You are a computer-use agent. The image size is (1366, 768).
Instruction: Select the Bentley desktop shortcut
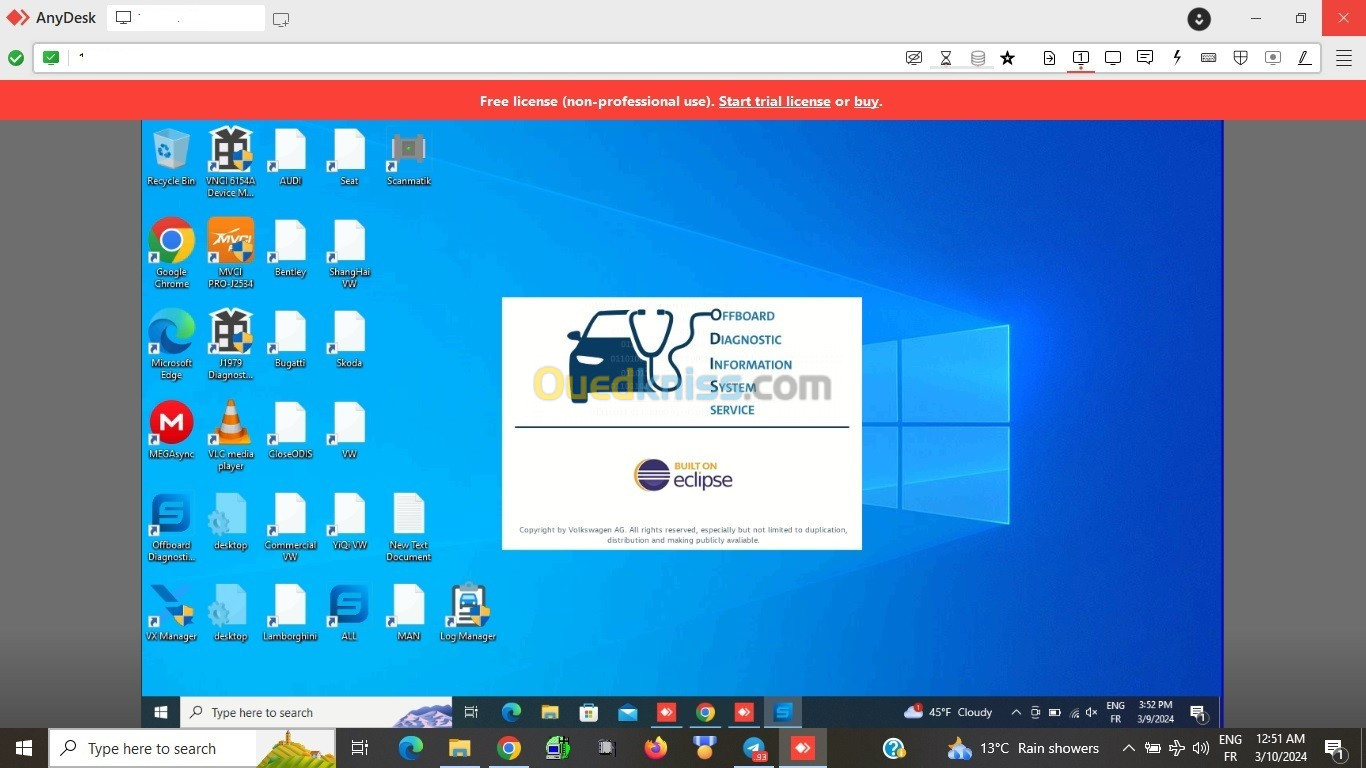click(290, 248)
